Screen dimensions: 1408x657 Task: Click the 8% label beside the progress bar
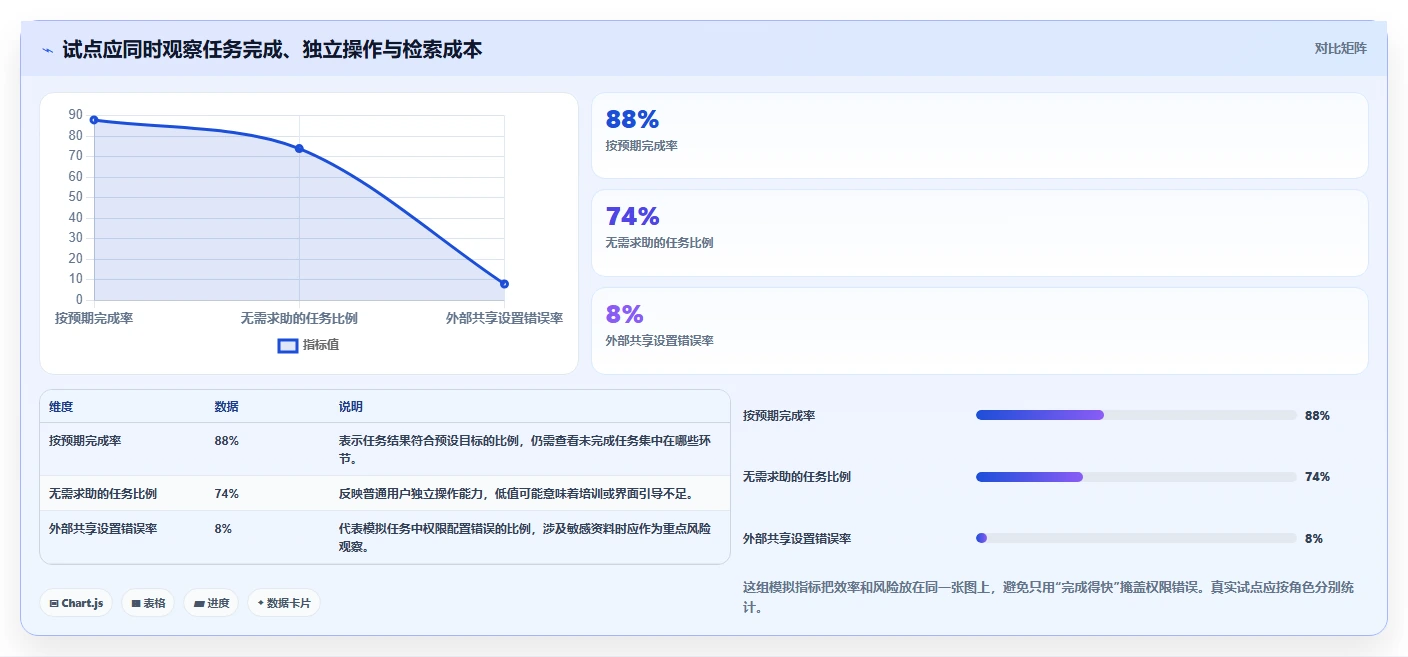pyautogui.click(x=1314, y=539)
